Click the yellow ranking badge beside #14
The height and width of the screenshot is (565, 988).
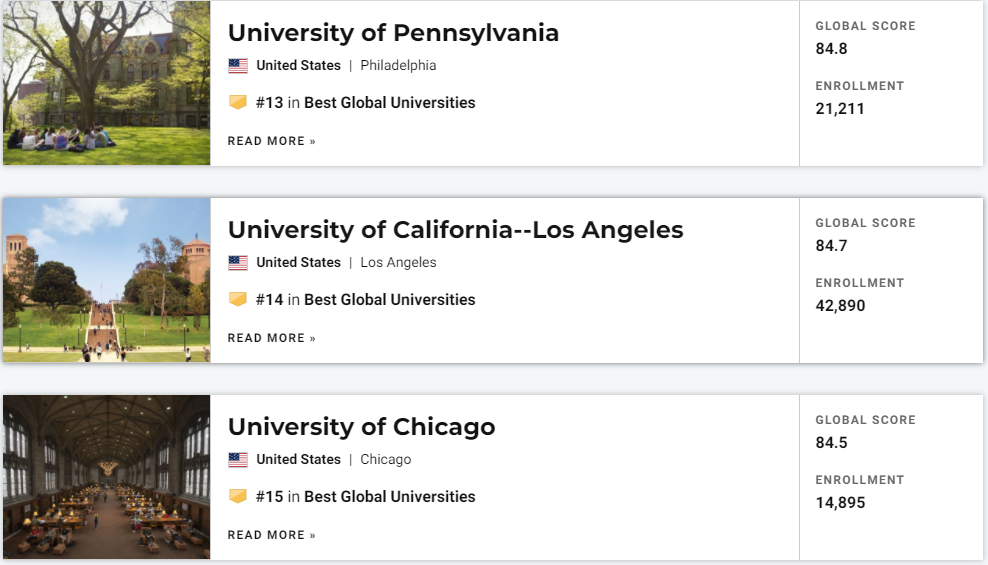coord(238,299)
